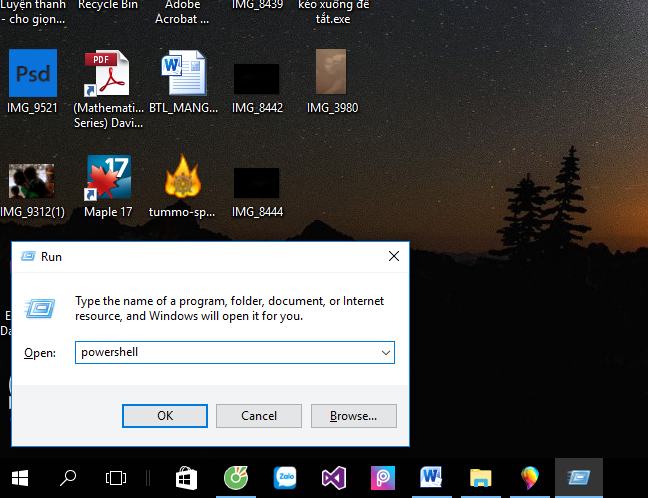
Task: Open taskbar Search magnifier
Action: pyautogui.click(x=68, y=478)
